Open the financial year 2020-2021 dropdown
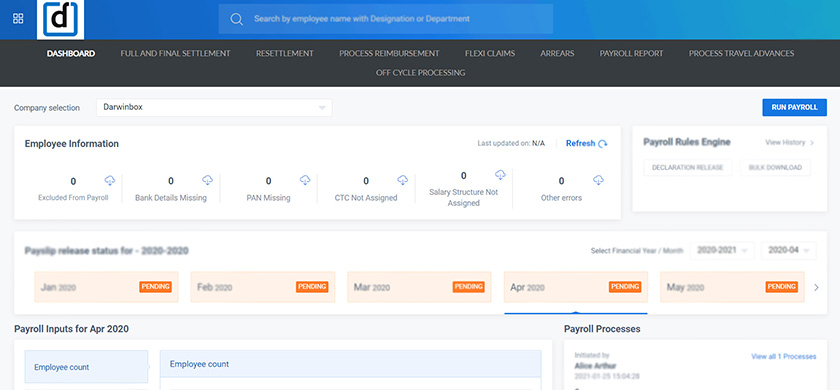840x390 pixels. coord(722,250)
